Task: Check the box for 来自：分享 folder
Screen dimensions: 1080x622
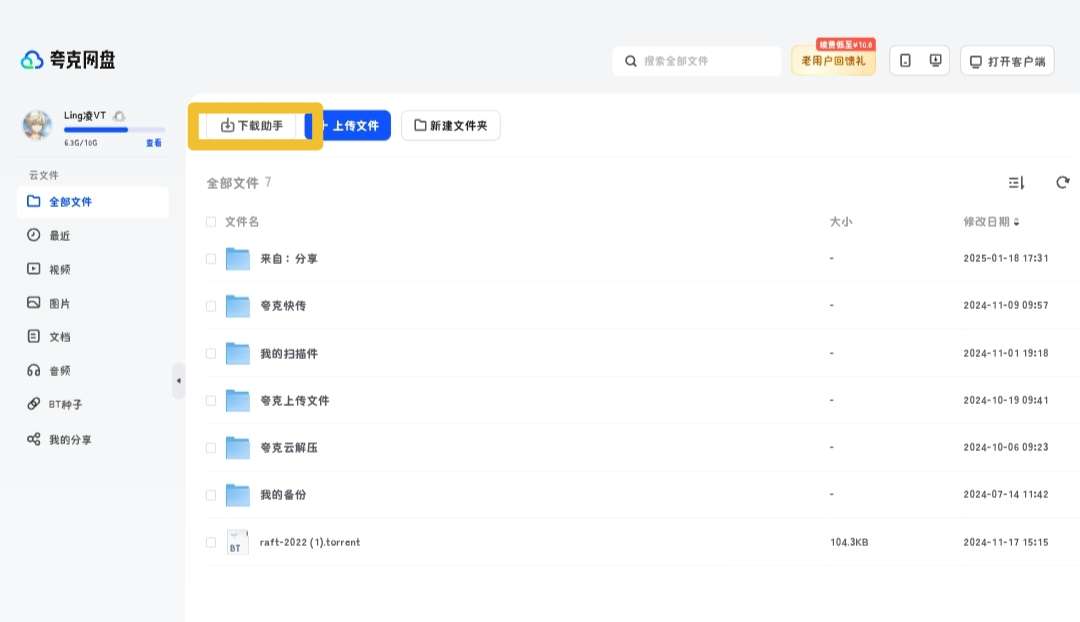Action: [x=210, y=259]
